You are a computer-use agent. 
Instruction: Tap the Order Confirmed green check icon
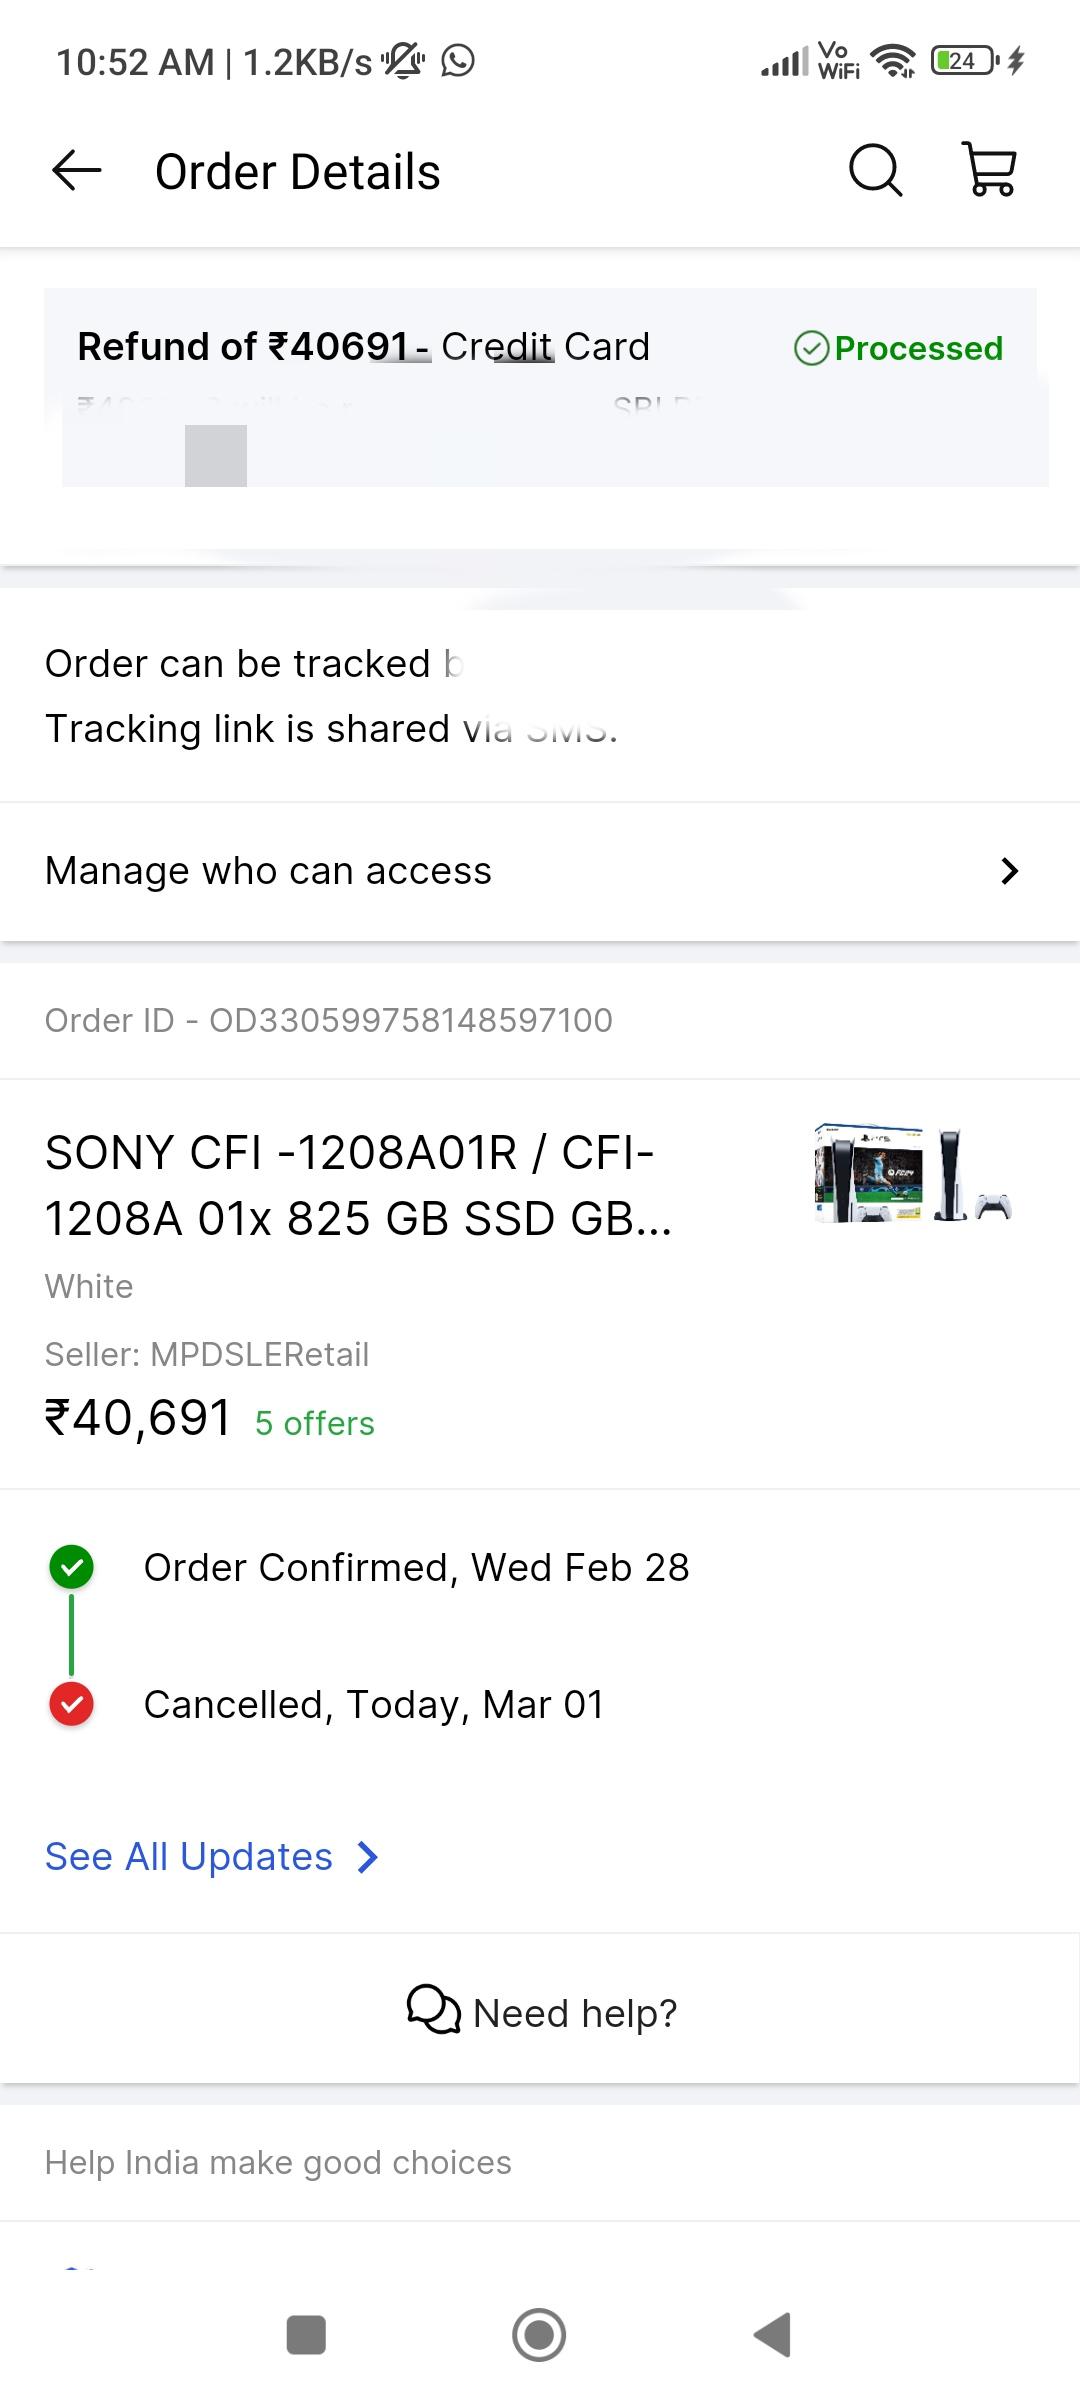(71, 1566)
